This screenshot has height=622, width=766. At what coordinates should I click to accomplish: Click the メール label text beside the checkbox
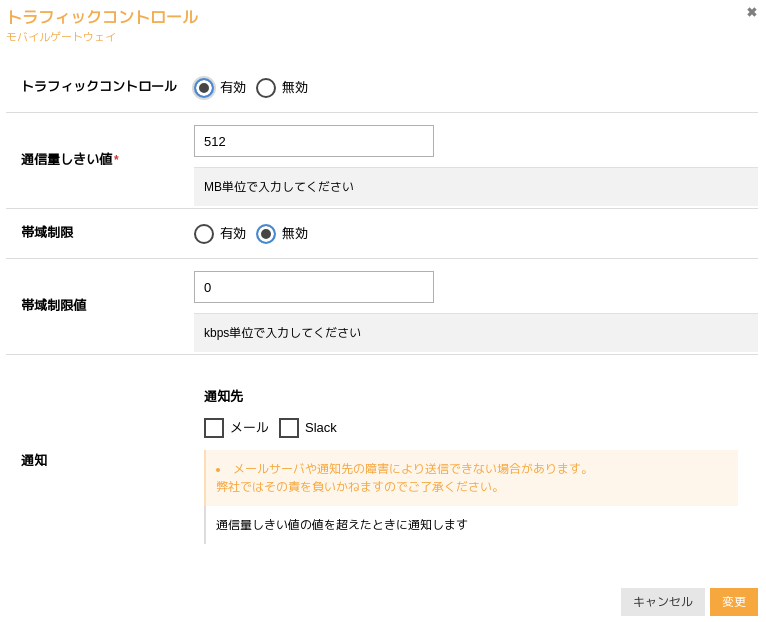(249, 428)
